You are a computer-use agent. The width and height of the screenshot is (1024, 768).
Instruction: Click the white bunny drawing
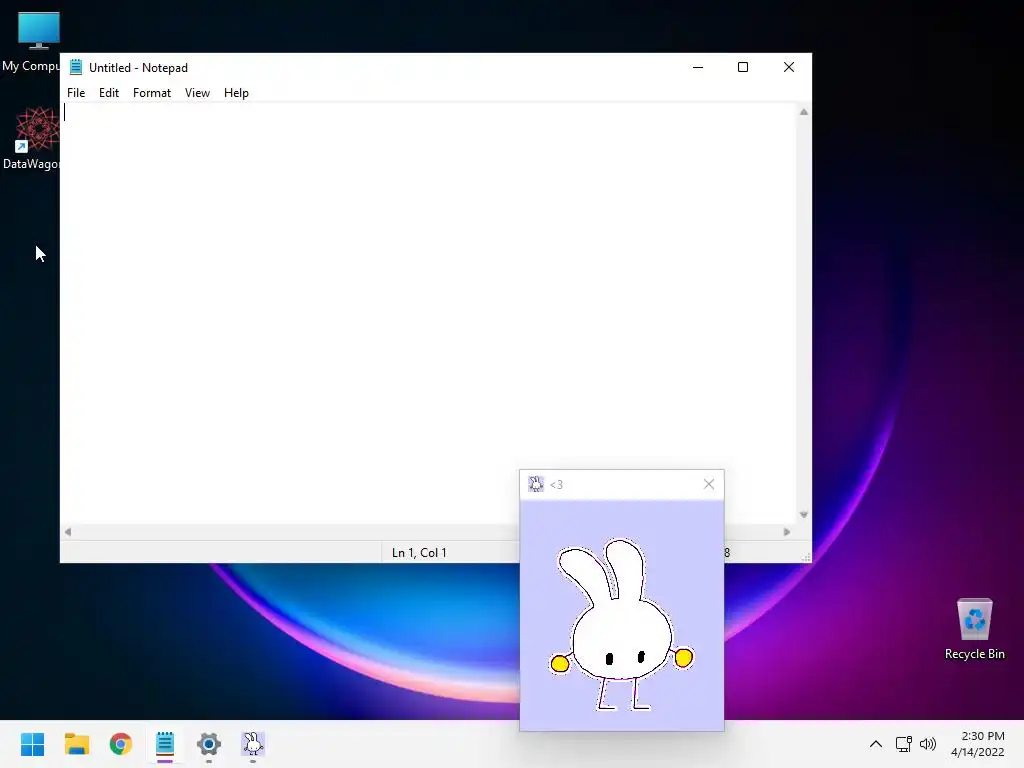[620, 625]
